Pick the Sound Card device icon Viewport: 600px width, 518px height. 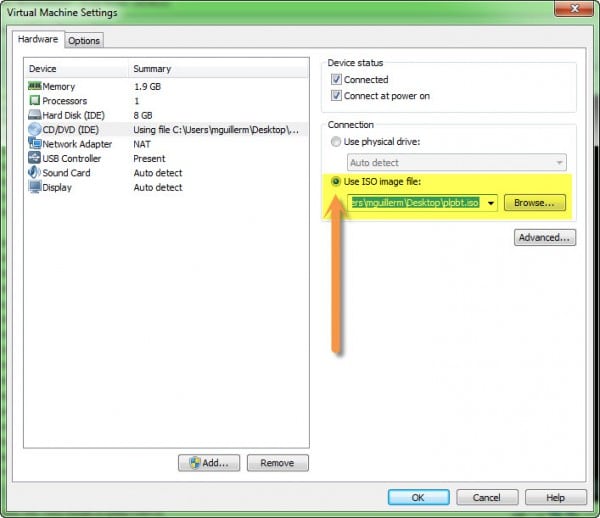(x=34, y=172)
